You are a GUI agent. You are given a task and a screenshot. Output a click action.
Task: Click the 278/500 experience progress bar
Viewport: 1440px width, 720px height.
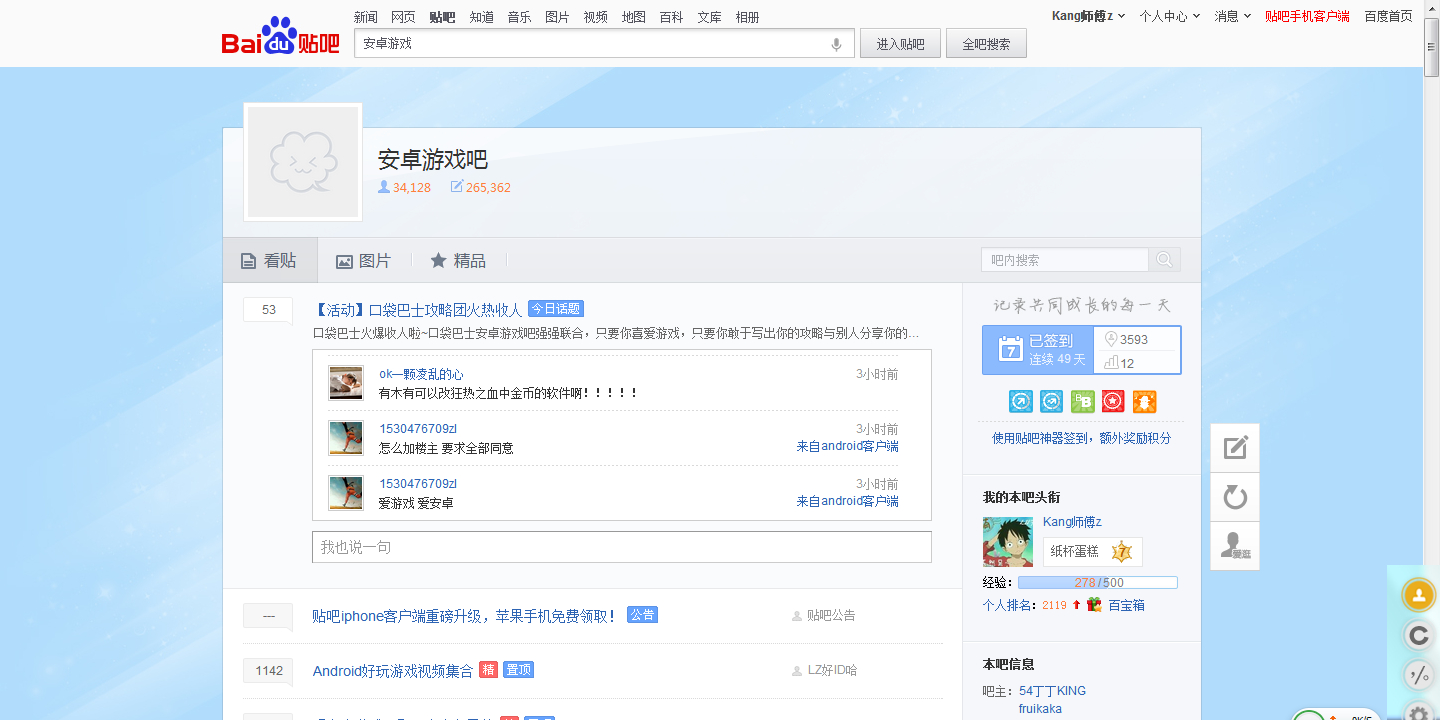click(x=1098, y=582)
